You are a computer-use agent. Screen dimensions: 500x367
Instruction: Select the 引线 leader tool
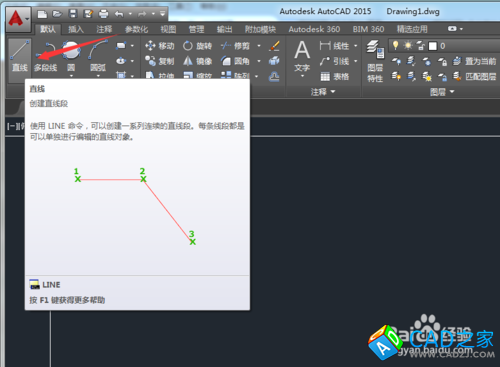click(334, 61)
